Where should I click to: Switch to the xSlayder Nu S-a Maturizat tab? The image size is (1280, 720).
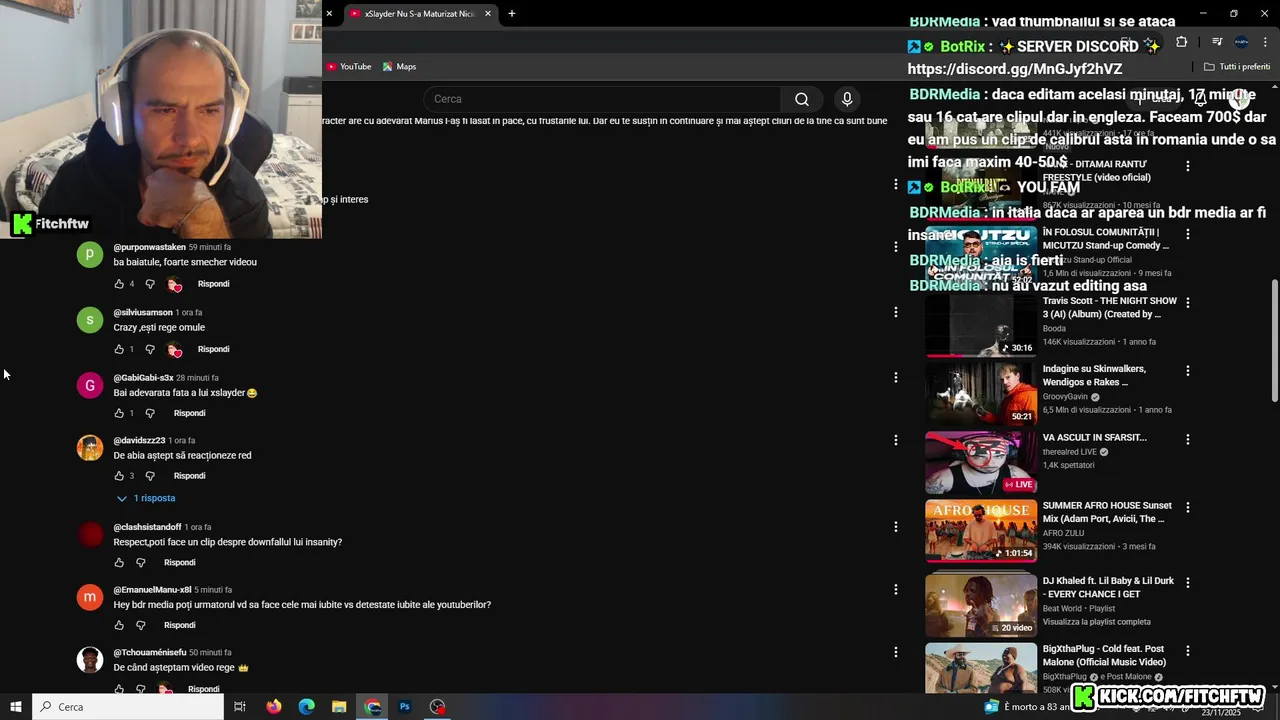[419, 14]
